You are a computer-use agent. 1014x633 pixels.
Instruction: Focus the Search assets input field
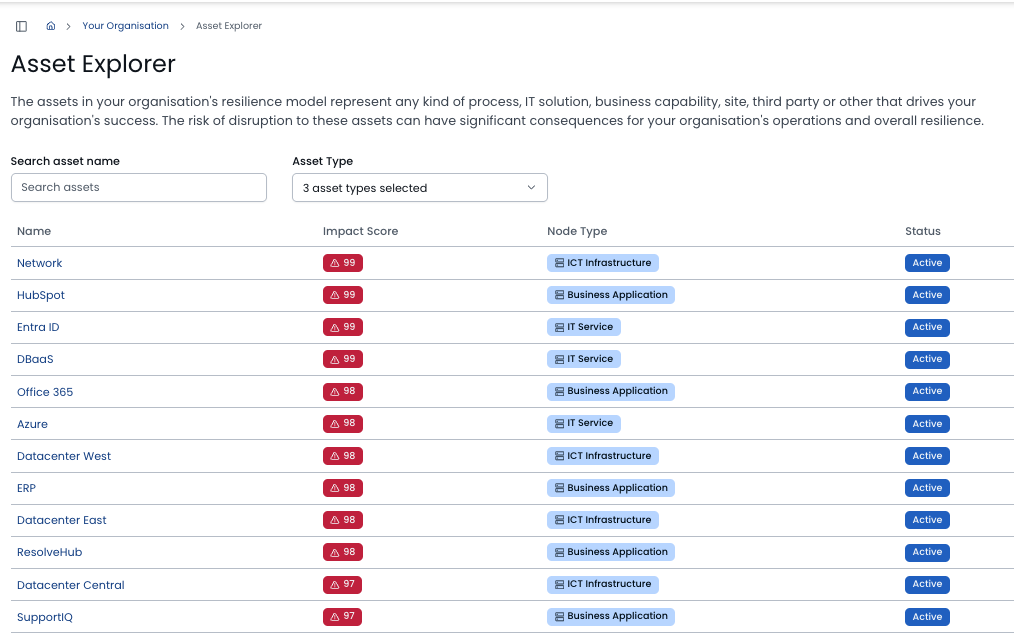(x=139, y=188)
